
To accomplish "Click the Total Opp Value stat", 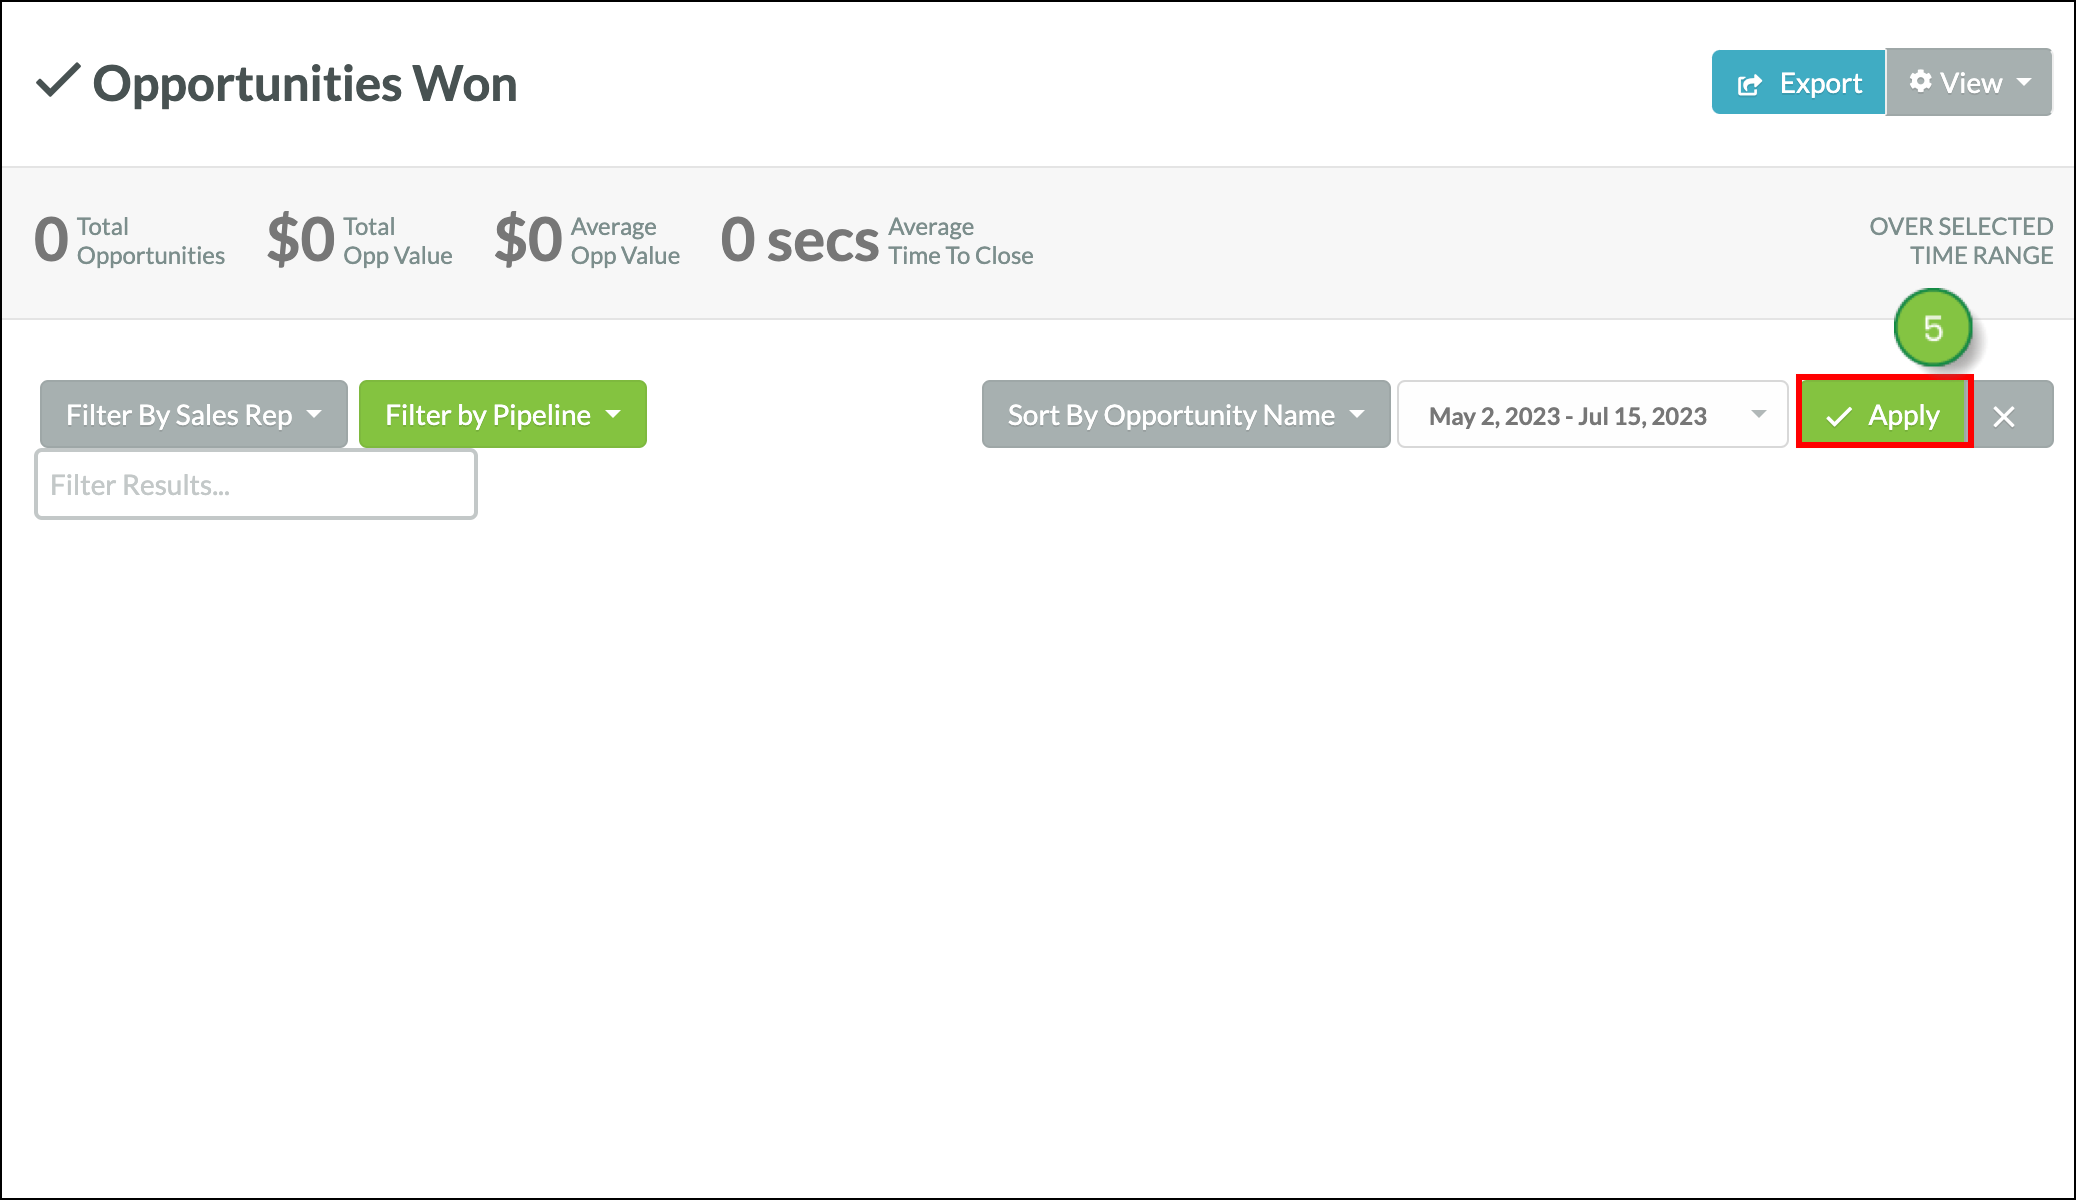I will tap(360, 240).
